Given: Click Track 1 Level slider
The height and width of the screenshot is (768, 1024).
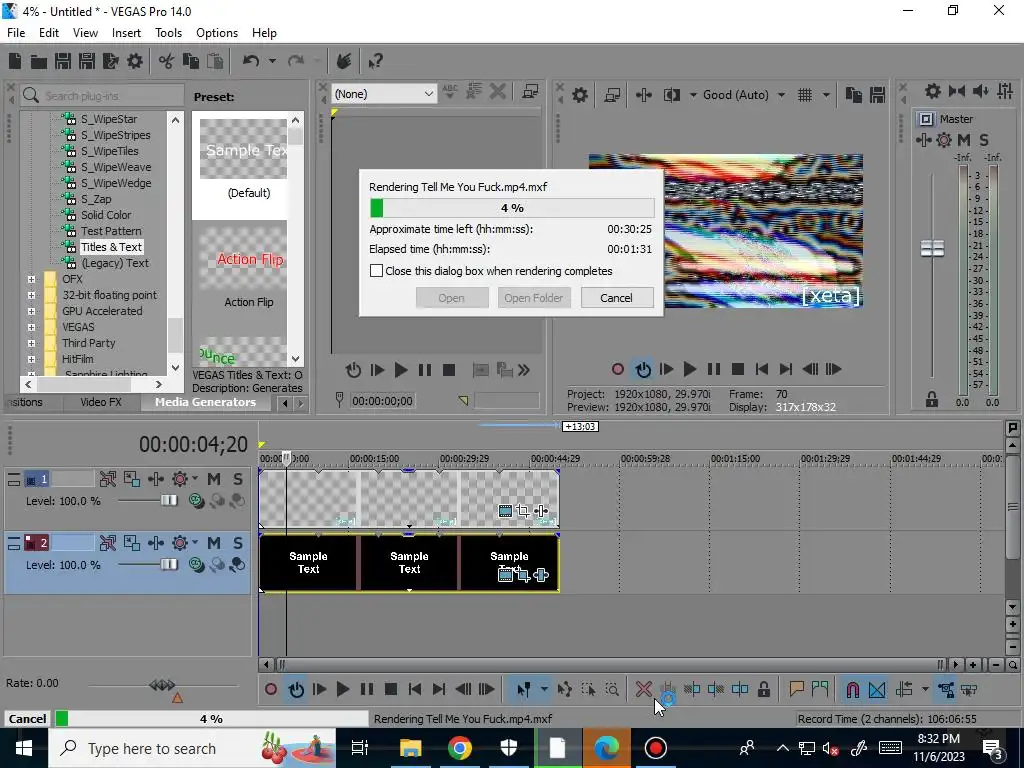Looking at the screenshot, I should (x=168, y=500).
